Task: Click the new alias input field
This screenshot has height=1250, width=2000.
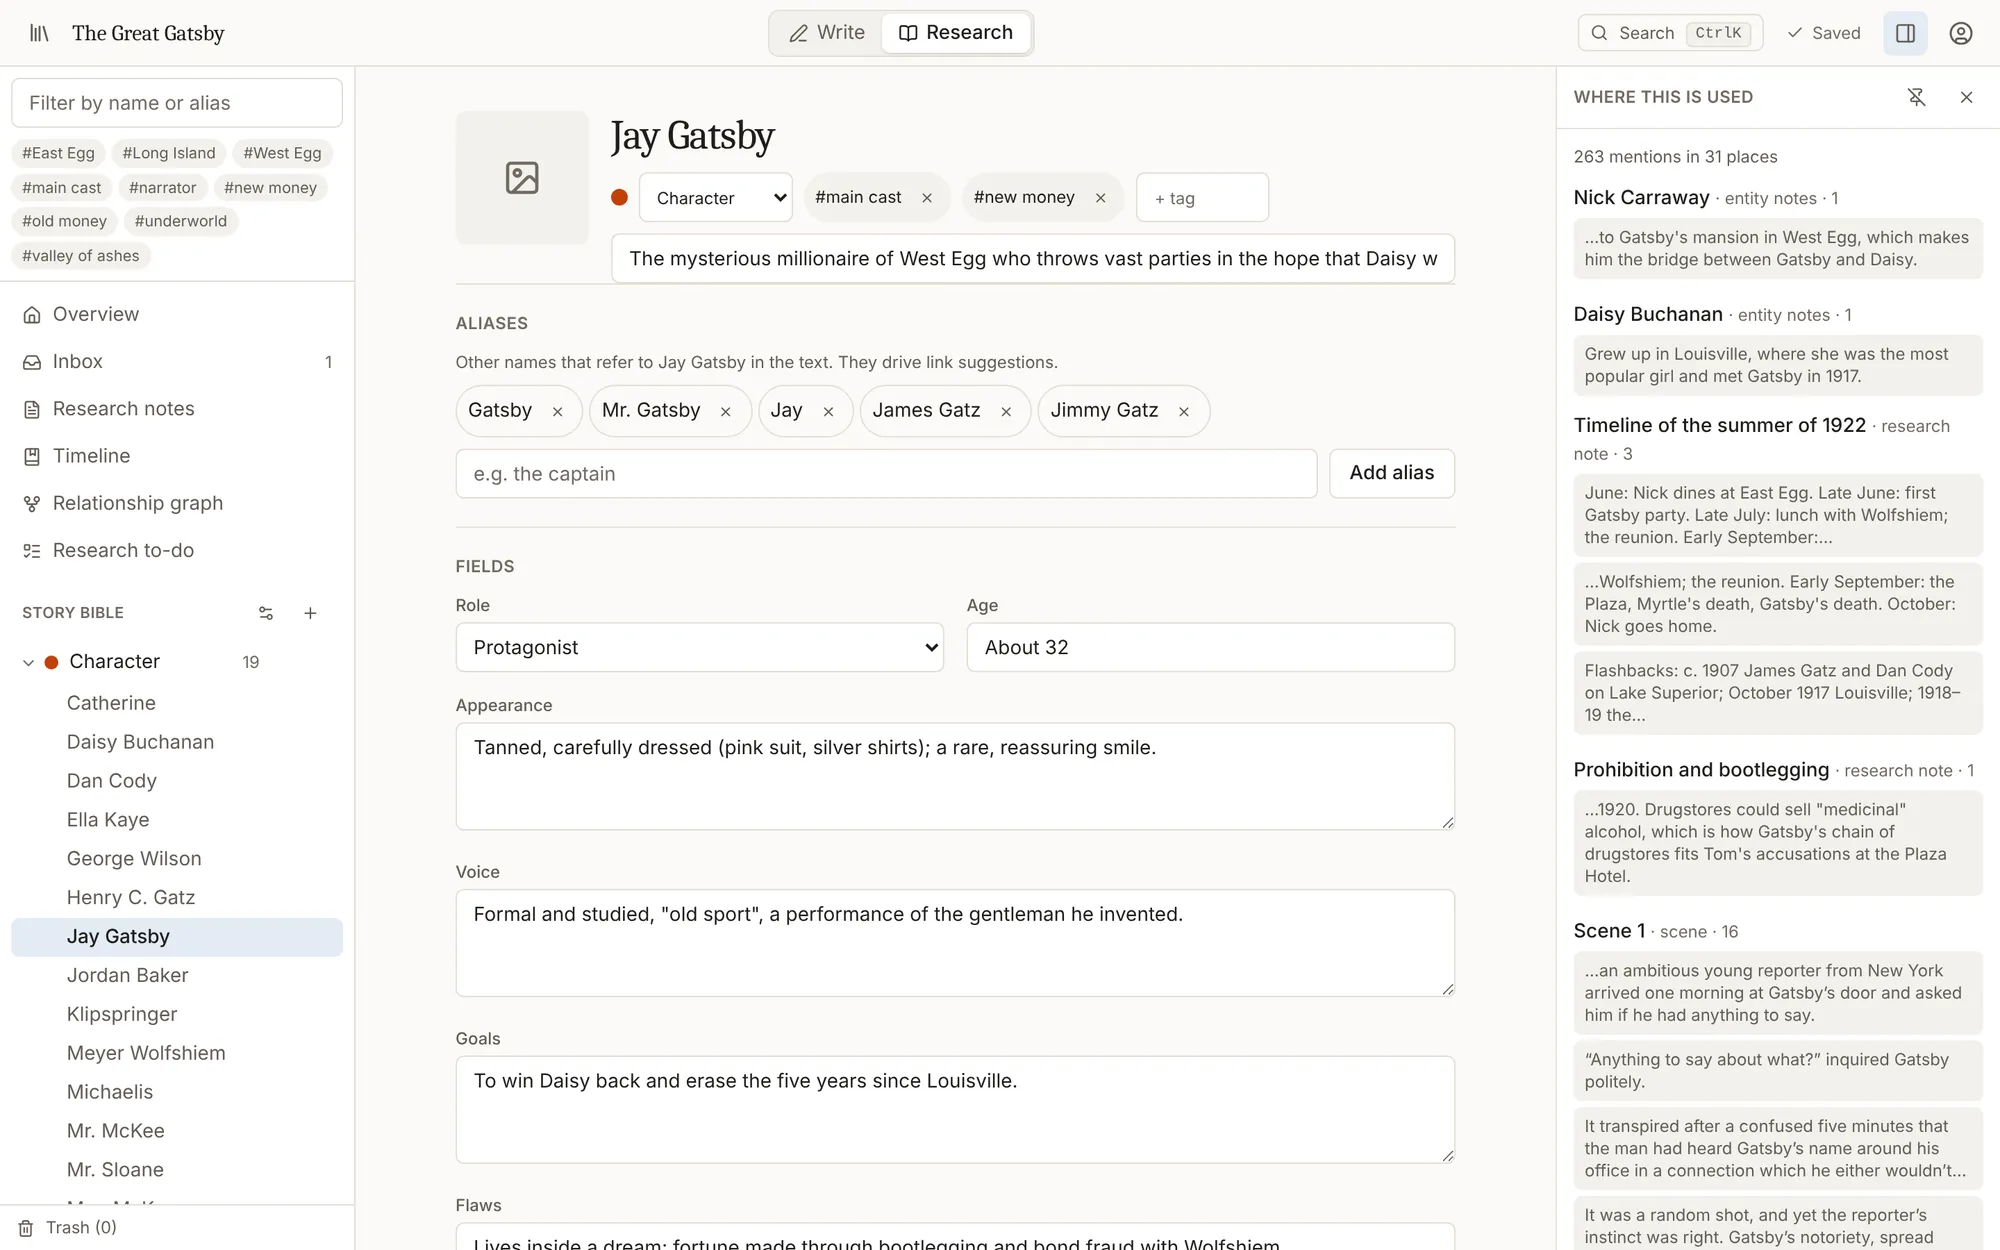Action: click(886, 473)
